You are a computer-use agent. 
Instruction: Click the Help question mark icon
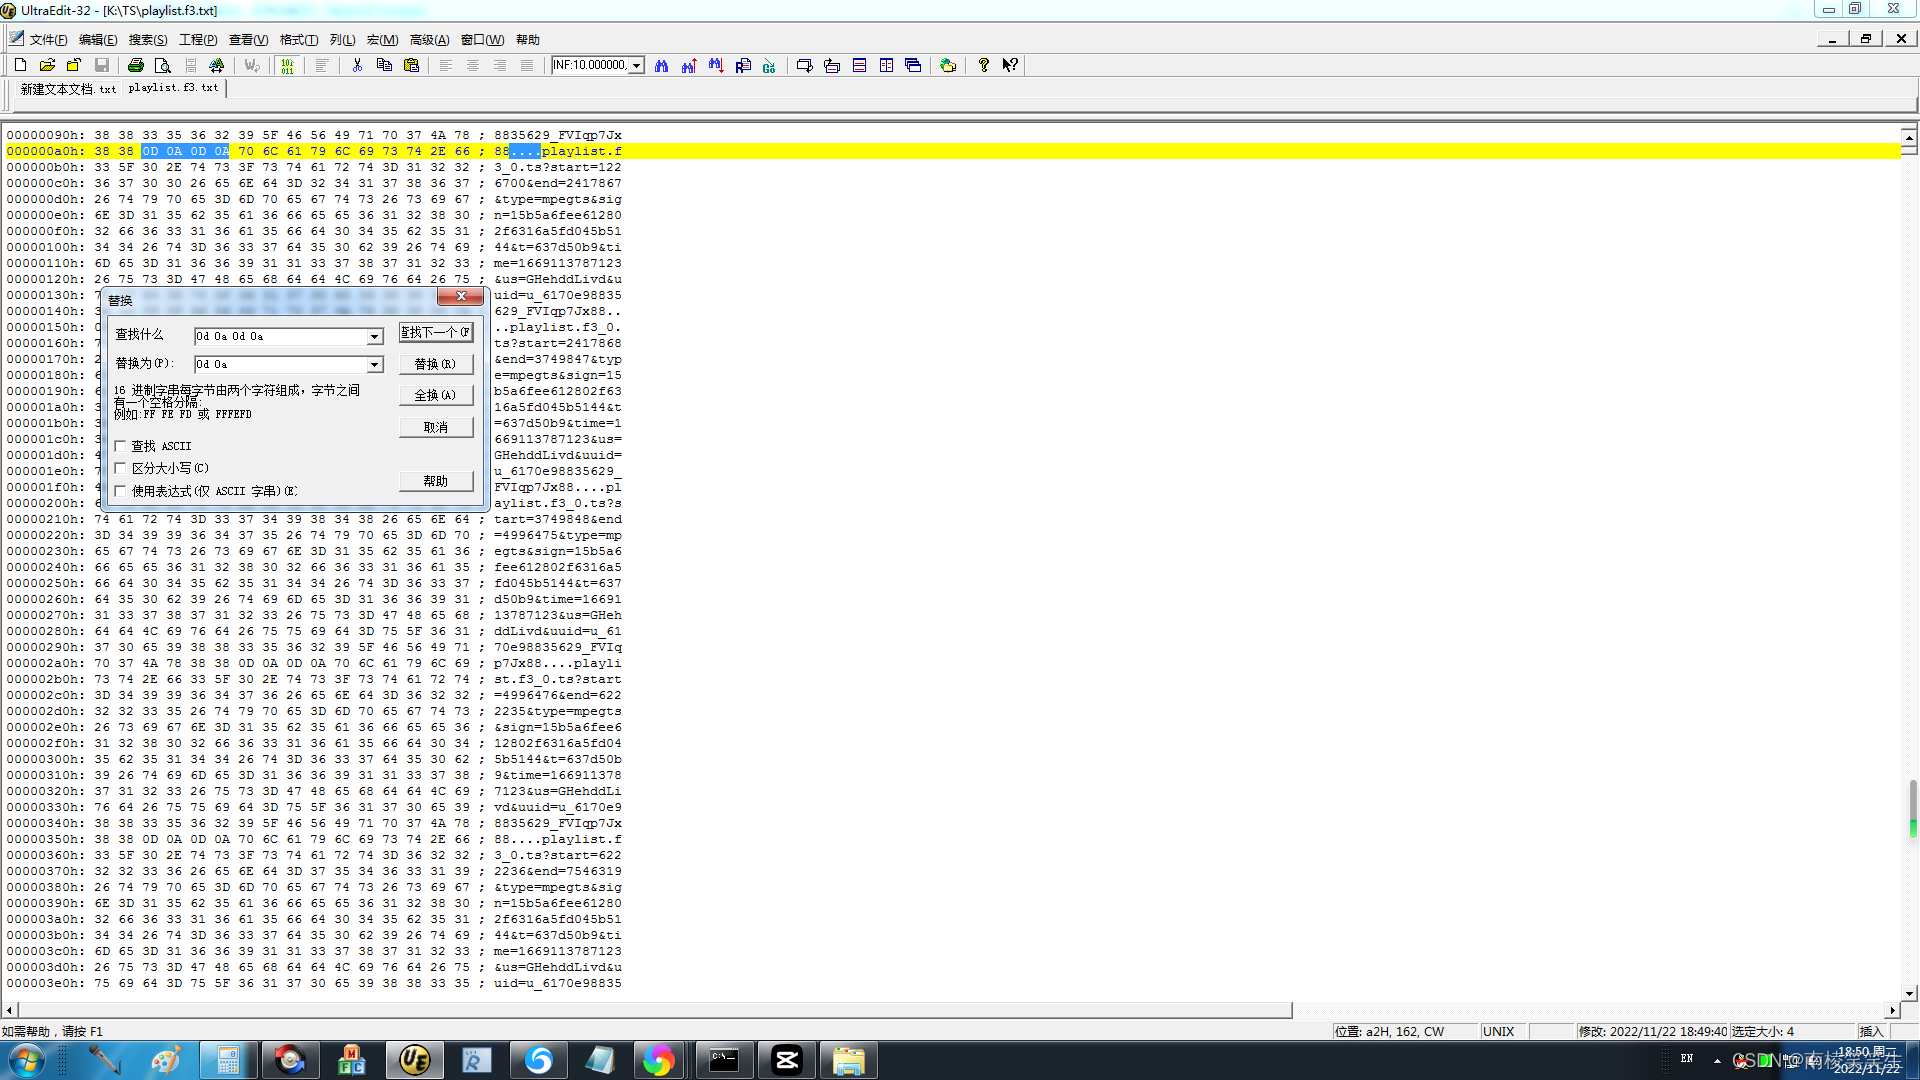tap(983, 65)
